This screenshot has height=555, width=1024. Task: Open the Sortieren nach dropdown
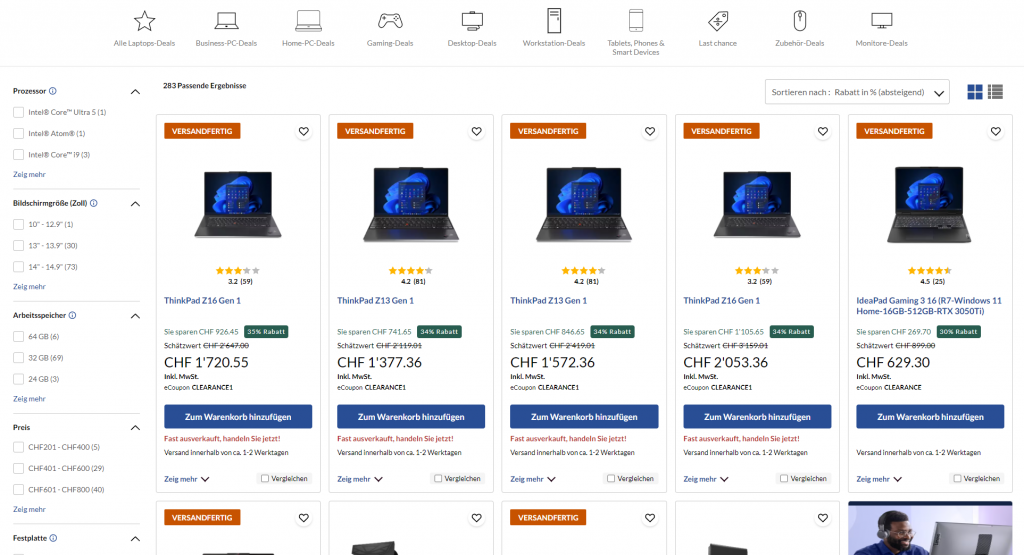pos(857,92)
